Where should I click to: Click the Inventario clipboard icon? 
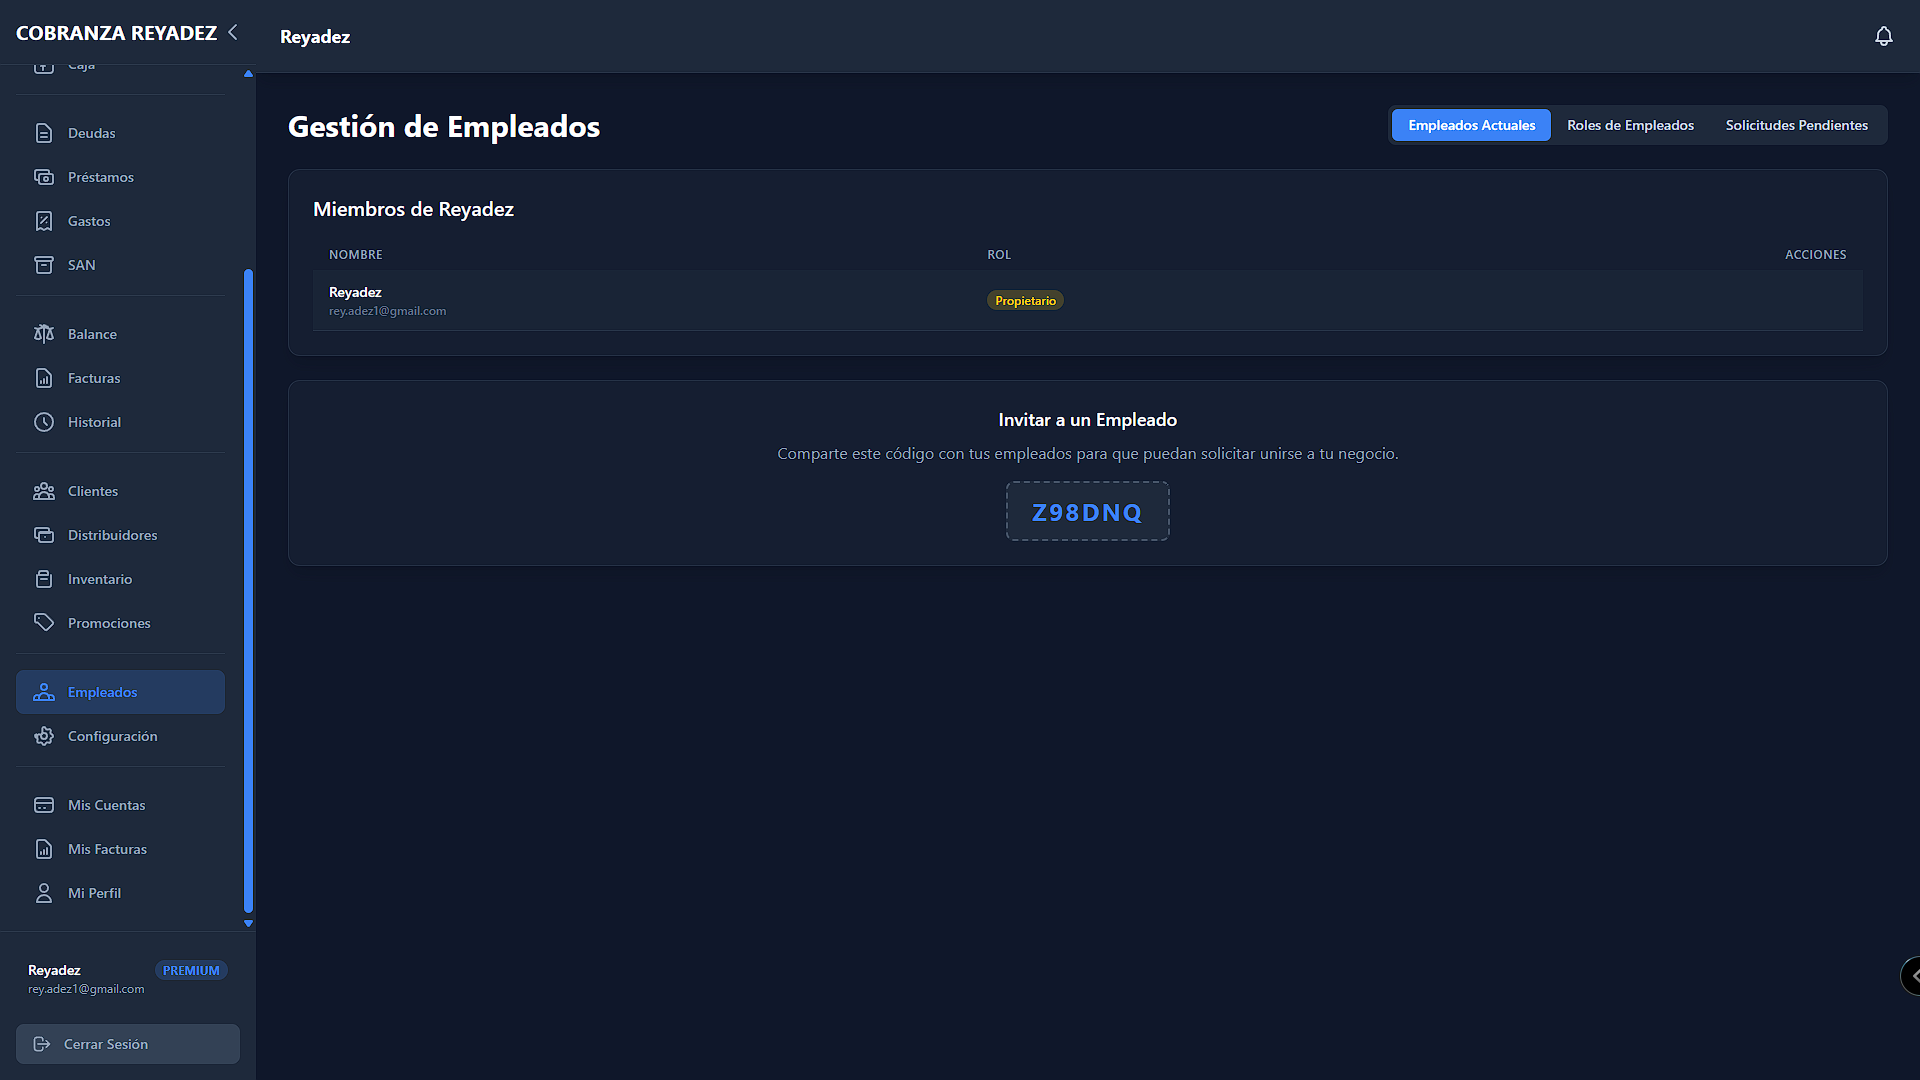coord(44,579)
